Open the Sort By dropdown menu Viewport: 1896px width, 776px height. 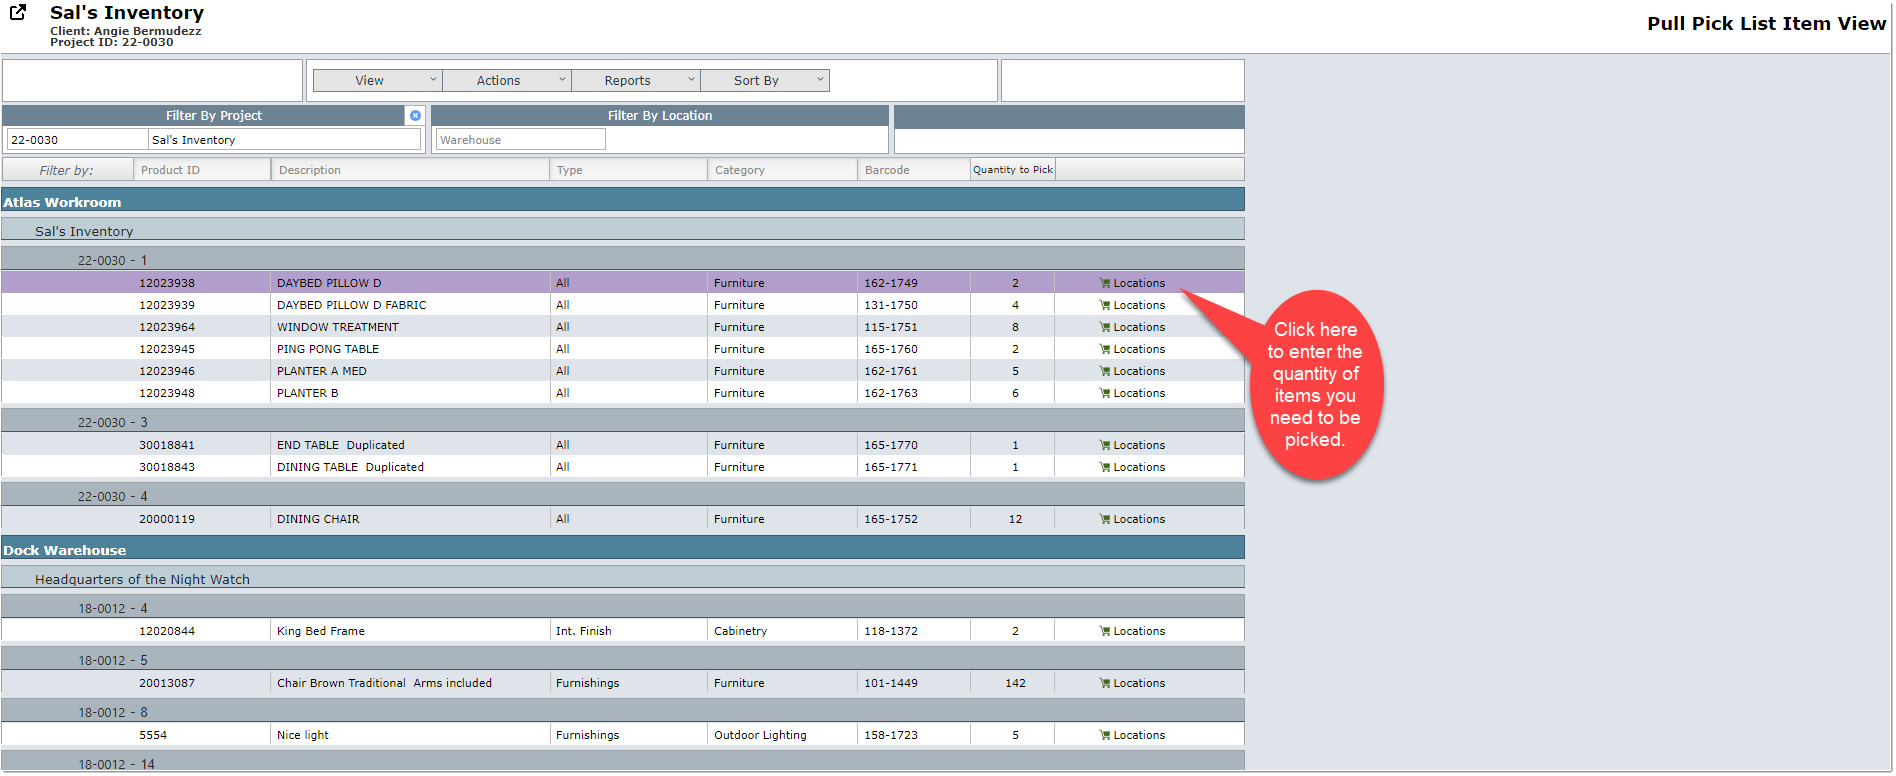pos(765,81)
